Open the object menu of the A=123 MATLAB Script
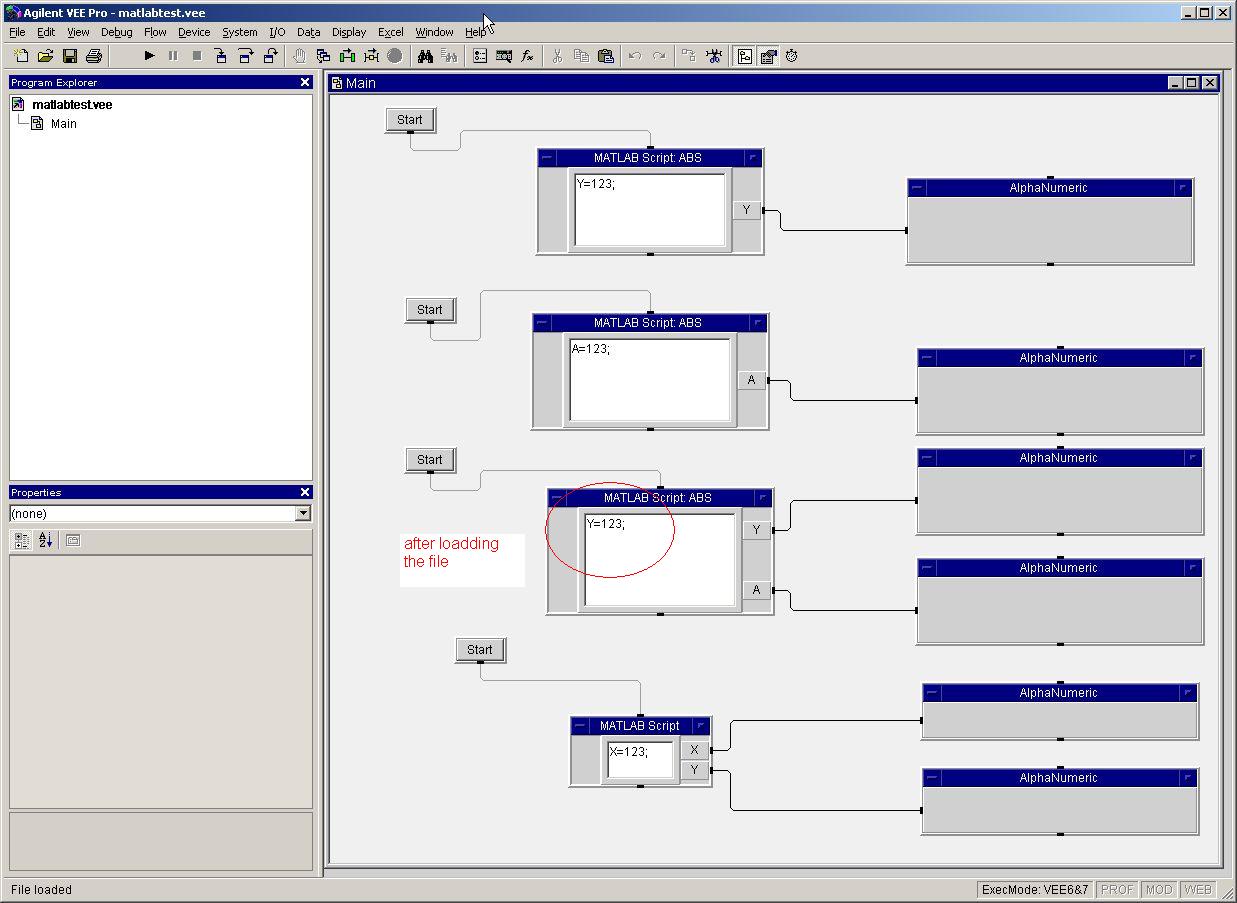 click(x=543, y=323)
